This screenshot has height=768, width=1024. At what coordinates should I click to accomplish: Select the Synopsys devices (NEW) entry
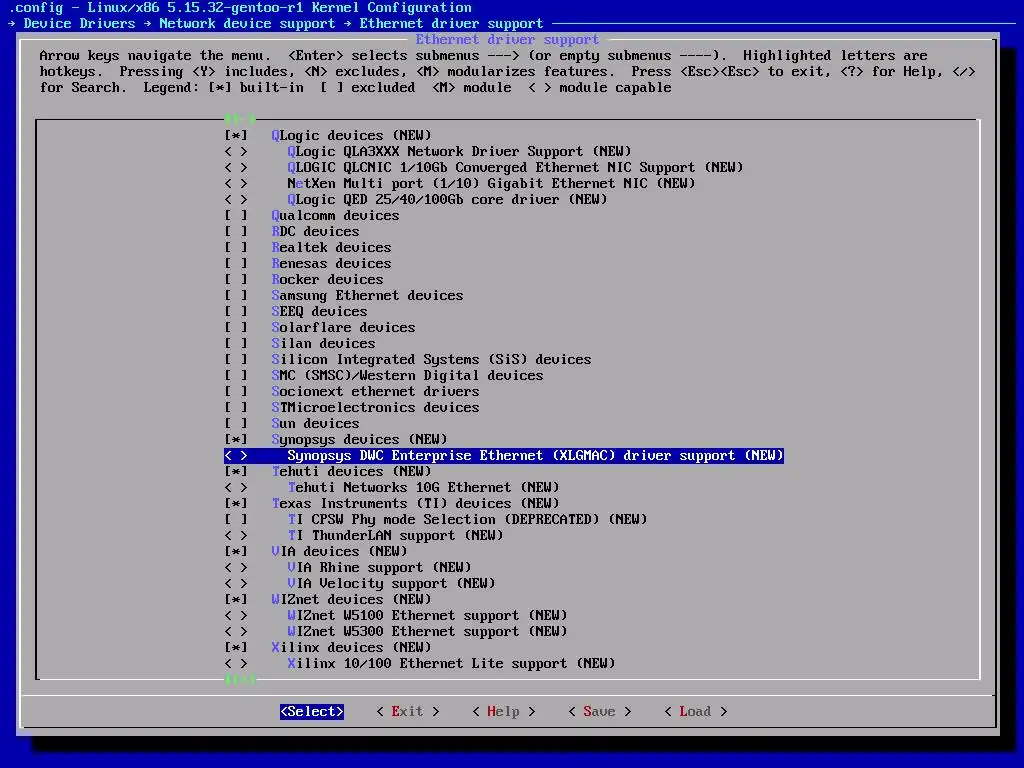tap(359, 440)
